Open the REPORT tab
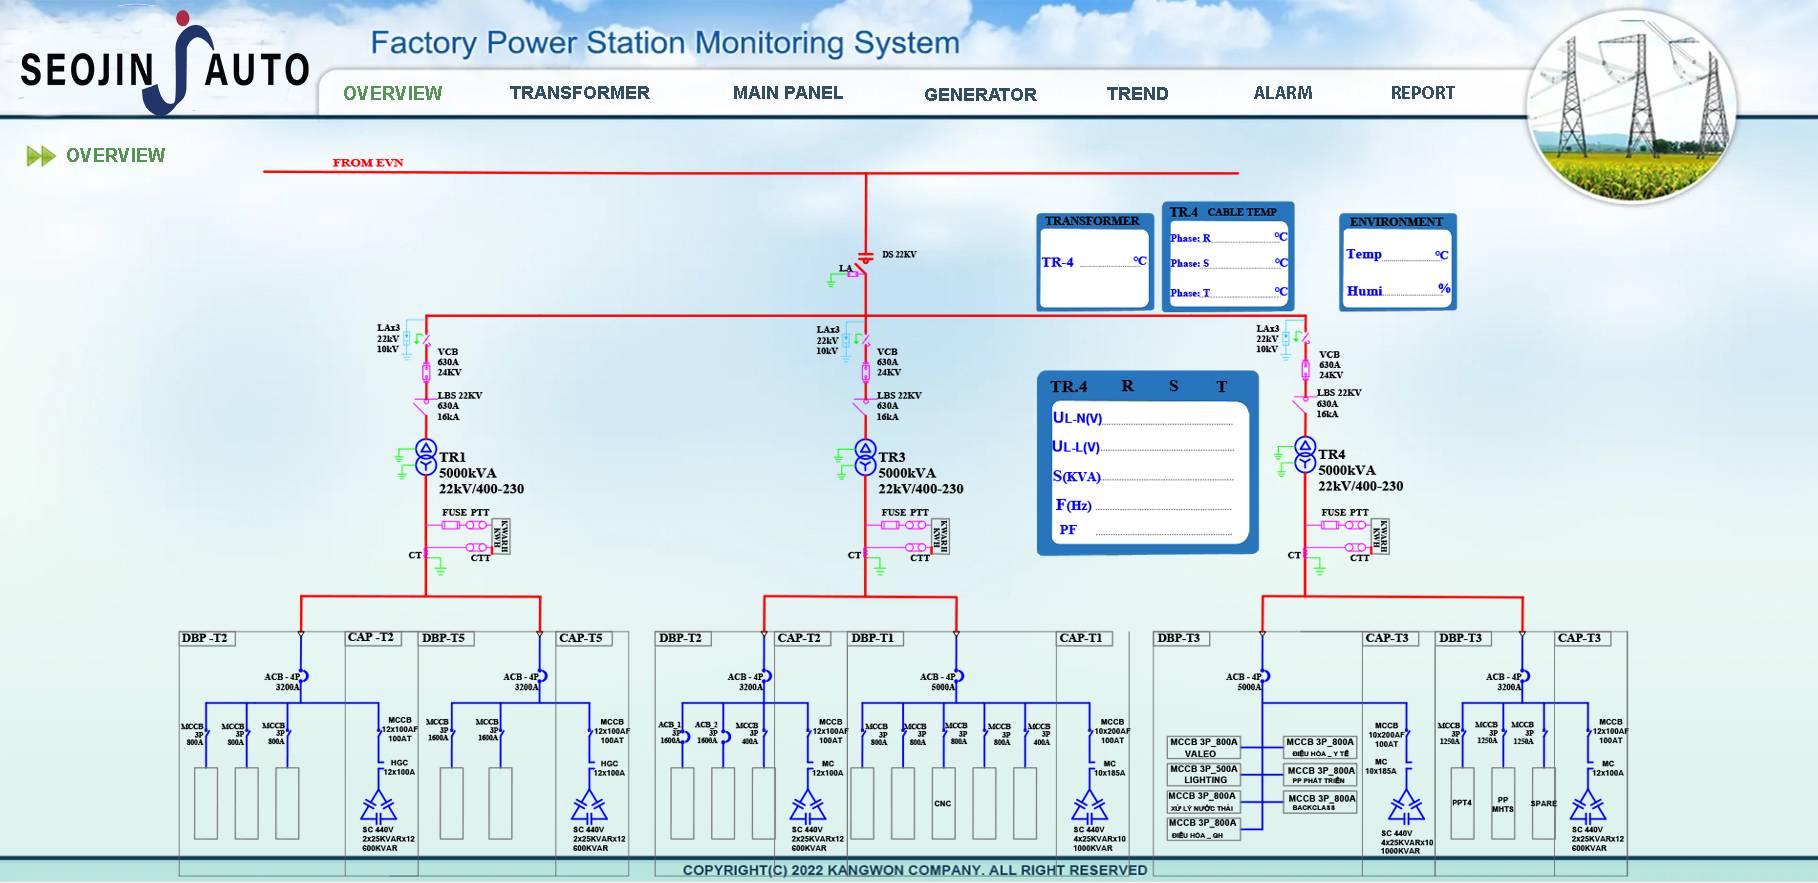 (x=1422, y=93)
